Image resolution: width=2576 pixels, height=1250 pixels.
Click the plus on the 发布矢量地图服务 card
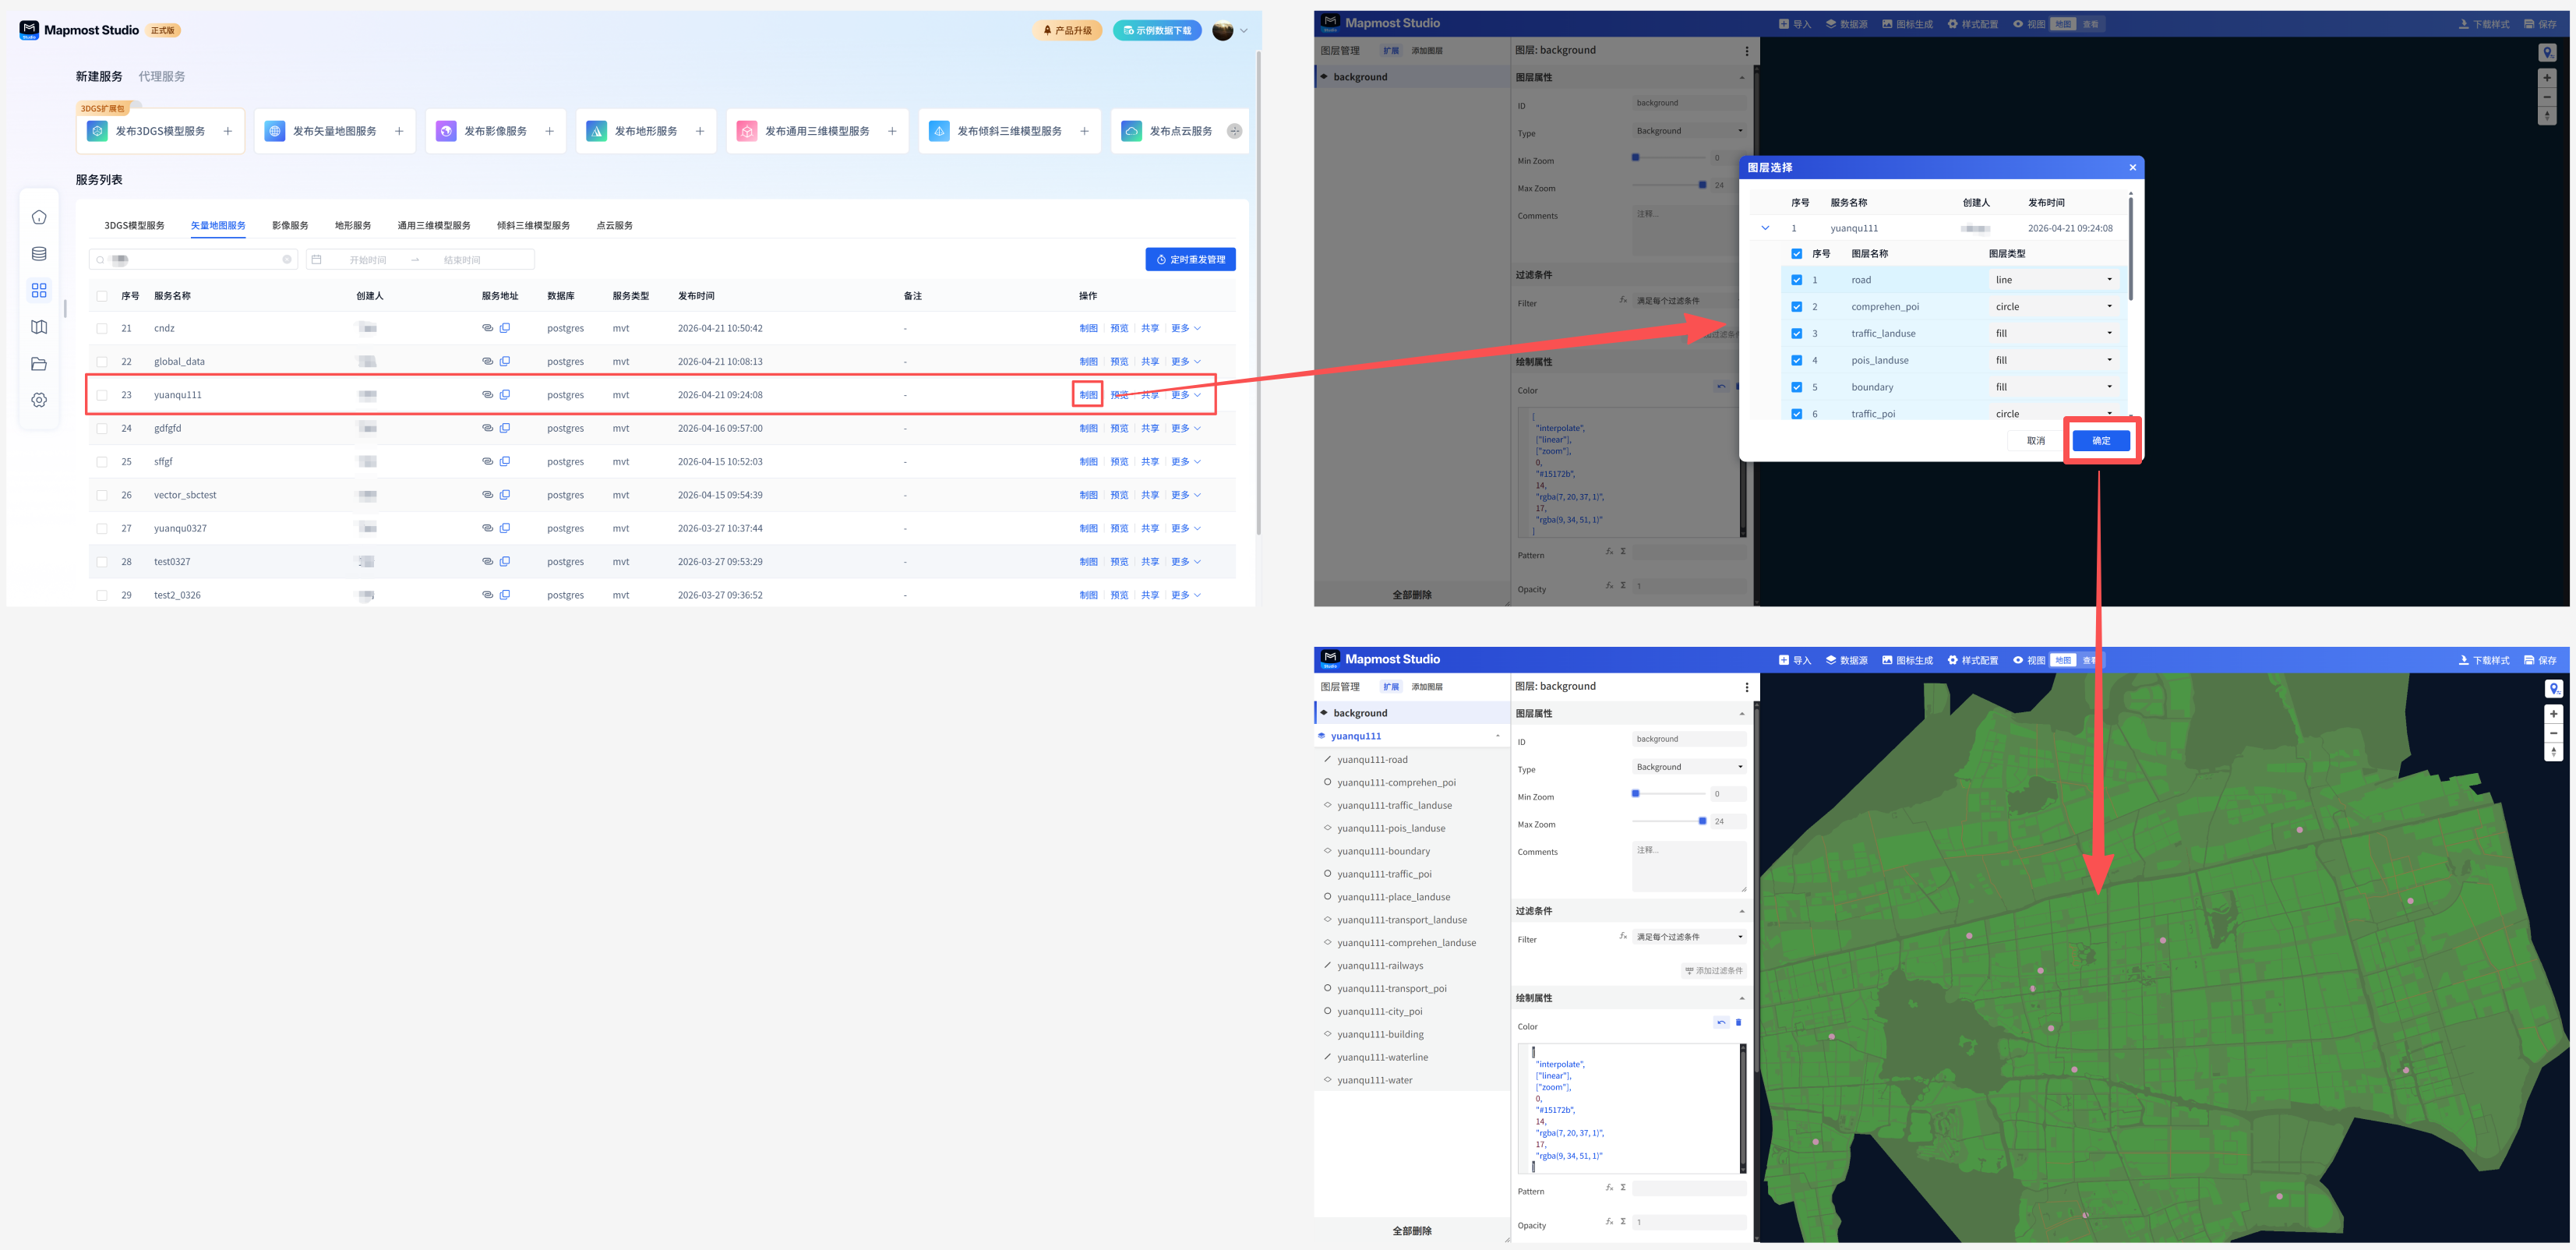[x=399, y=131]
